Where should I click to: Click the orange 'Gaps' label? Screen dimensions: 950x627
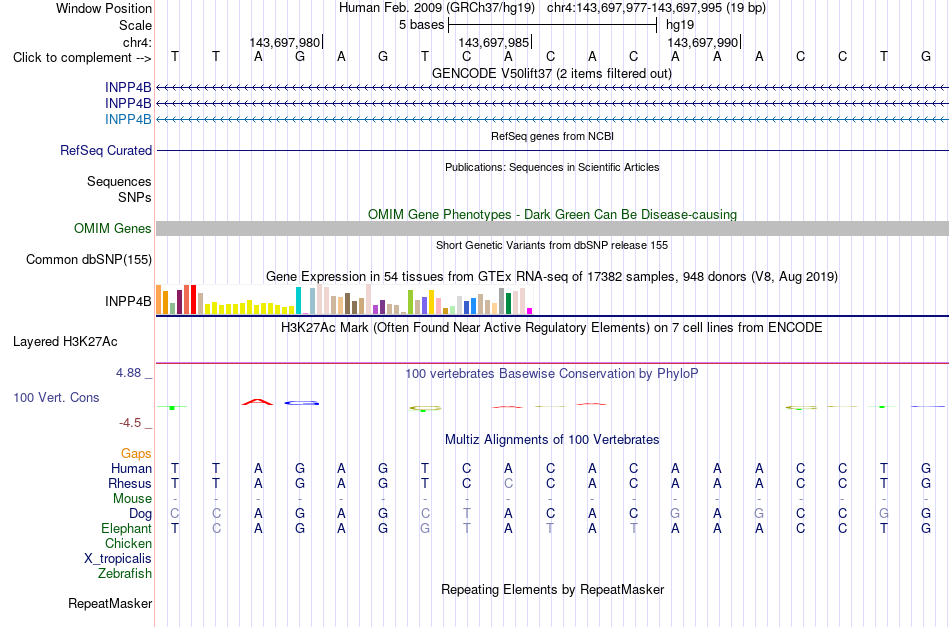tap(136, 454)
